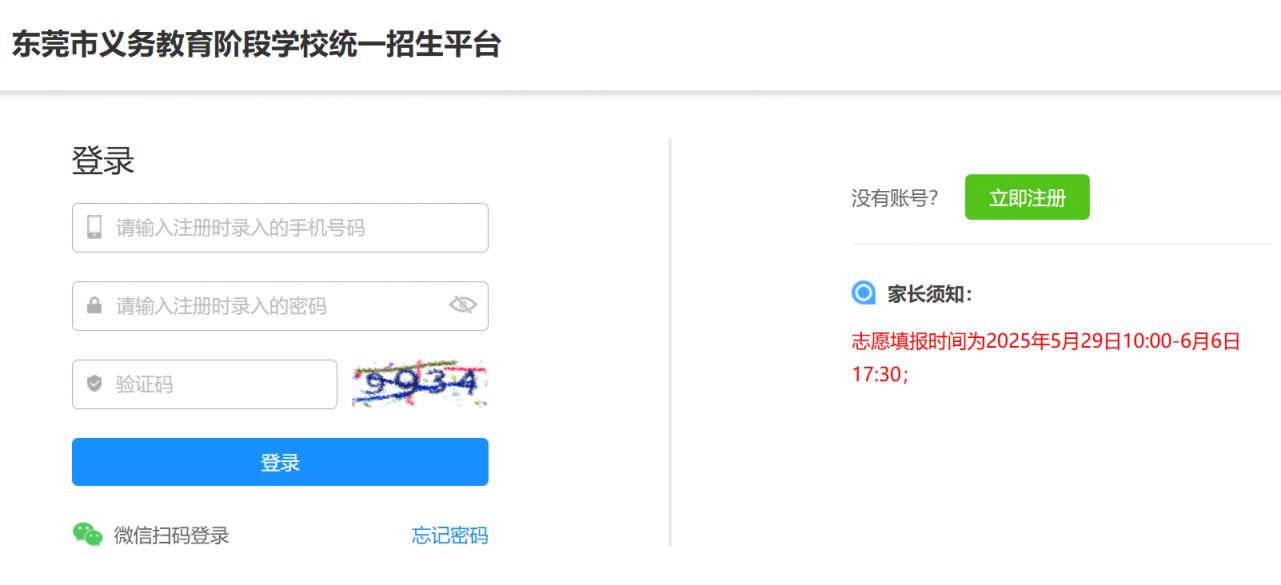Click the green WeChat logo icon
The image size is (1281, 585).
(88, 535)
